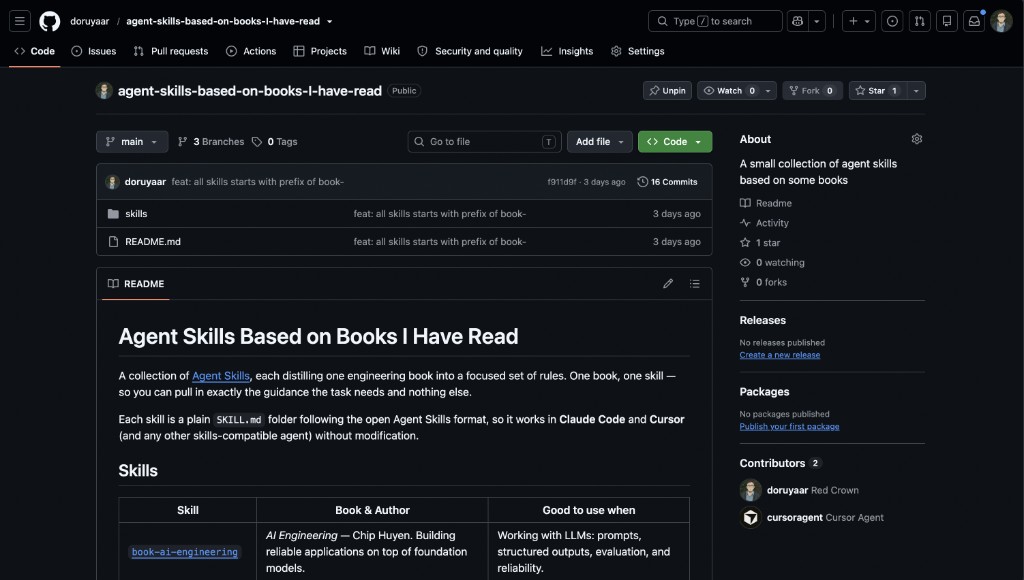The width and height of the screenshot is (1024, 580).
Task: Open the repository Settings tab
Action: point(637,51)
